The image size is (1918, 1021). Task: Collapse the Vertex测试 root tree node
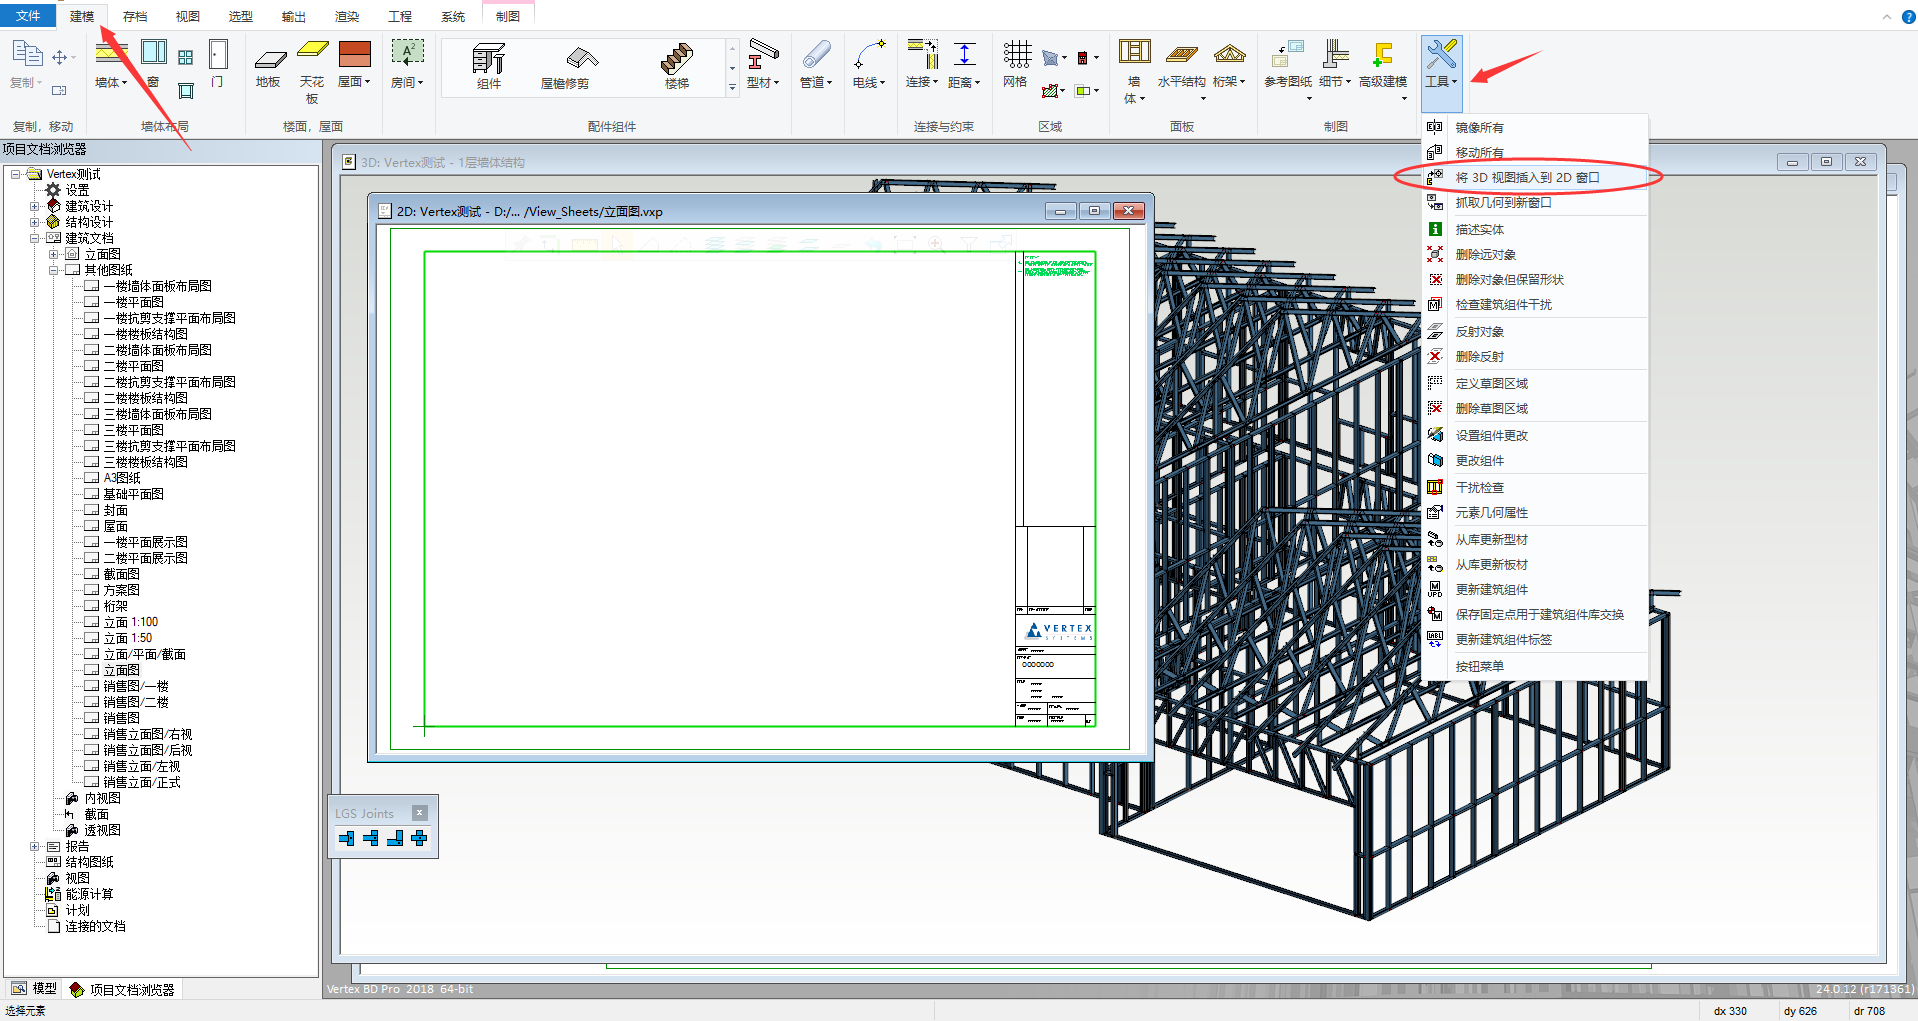click(x=16, y=174)
